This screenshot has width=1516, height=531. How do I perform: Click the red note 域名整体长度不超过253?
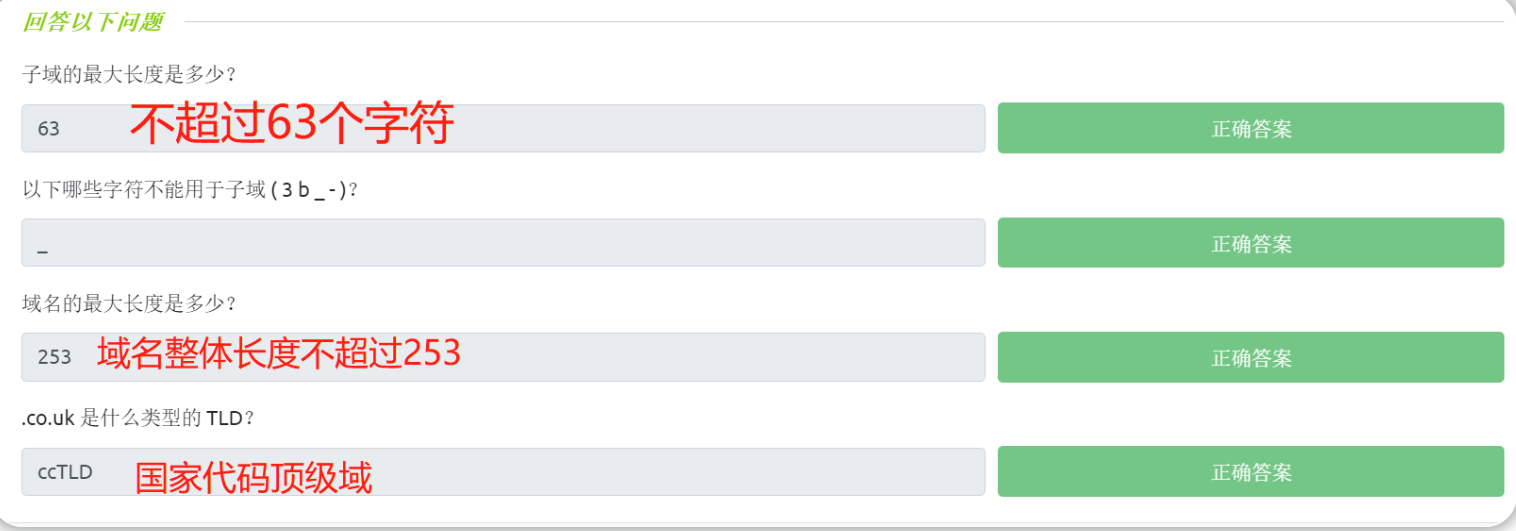(x=278, y=353)
